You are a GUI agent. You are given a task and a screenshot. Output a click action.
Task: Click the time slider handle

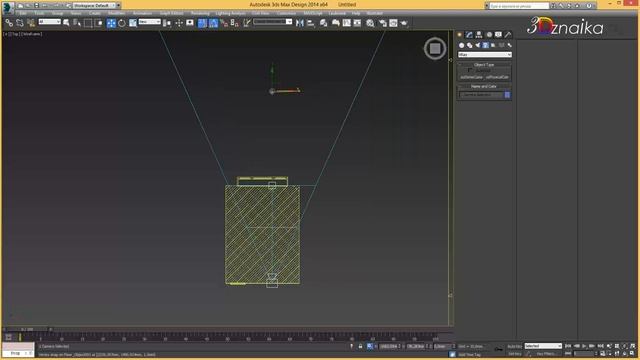(27, 329)
